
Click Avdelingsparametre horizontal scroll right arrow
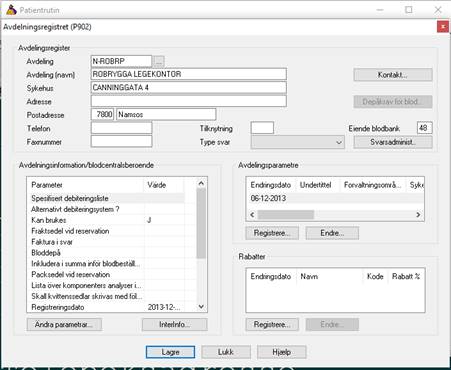pyautogui.click(x=418, y=215)
